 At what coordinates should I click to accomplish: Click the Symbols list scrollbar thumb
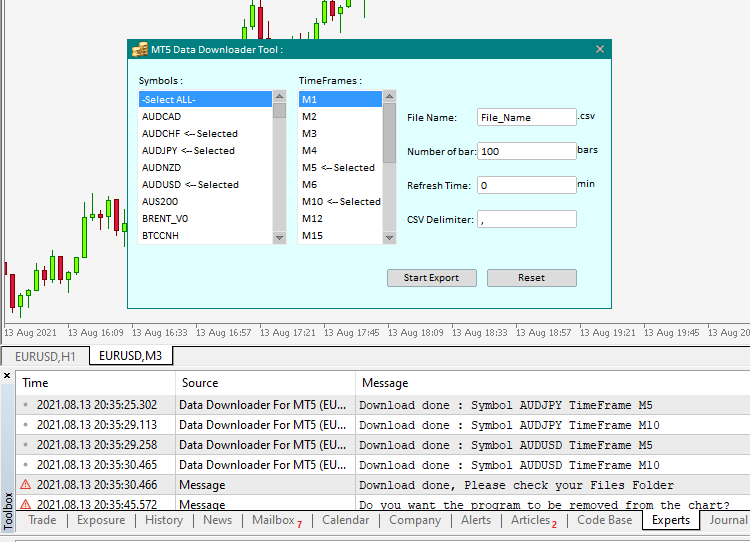(279, 111)
